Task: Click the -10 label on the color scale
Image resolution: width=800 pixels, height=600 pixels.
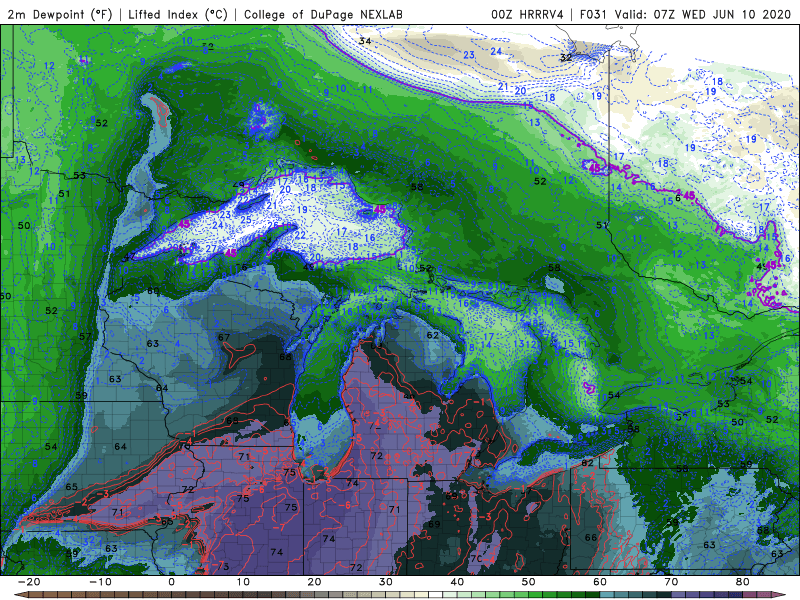Action: click(x=100, y=582)
